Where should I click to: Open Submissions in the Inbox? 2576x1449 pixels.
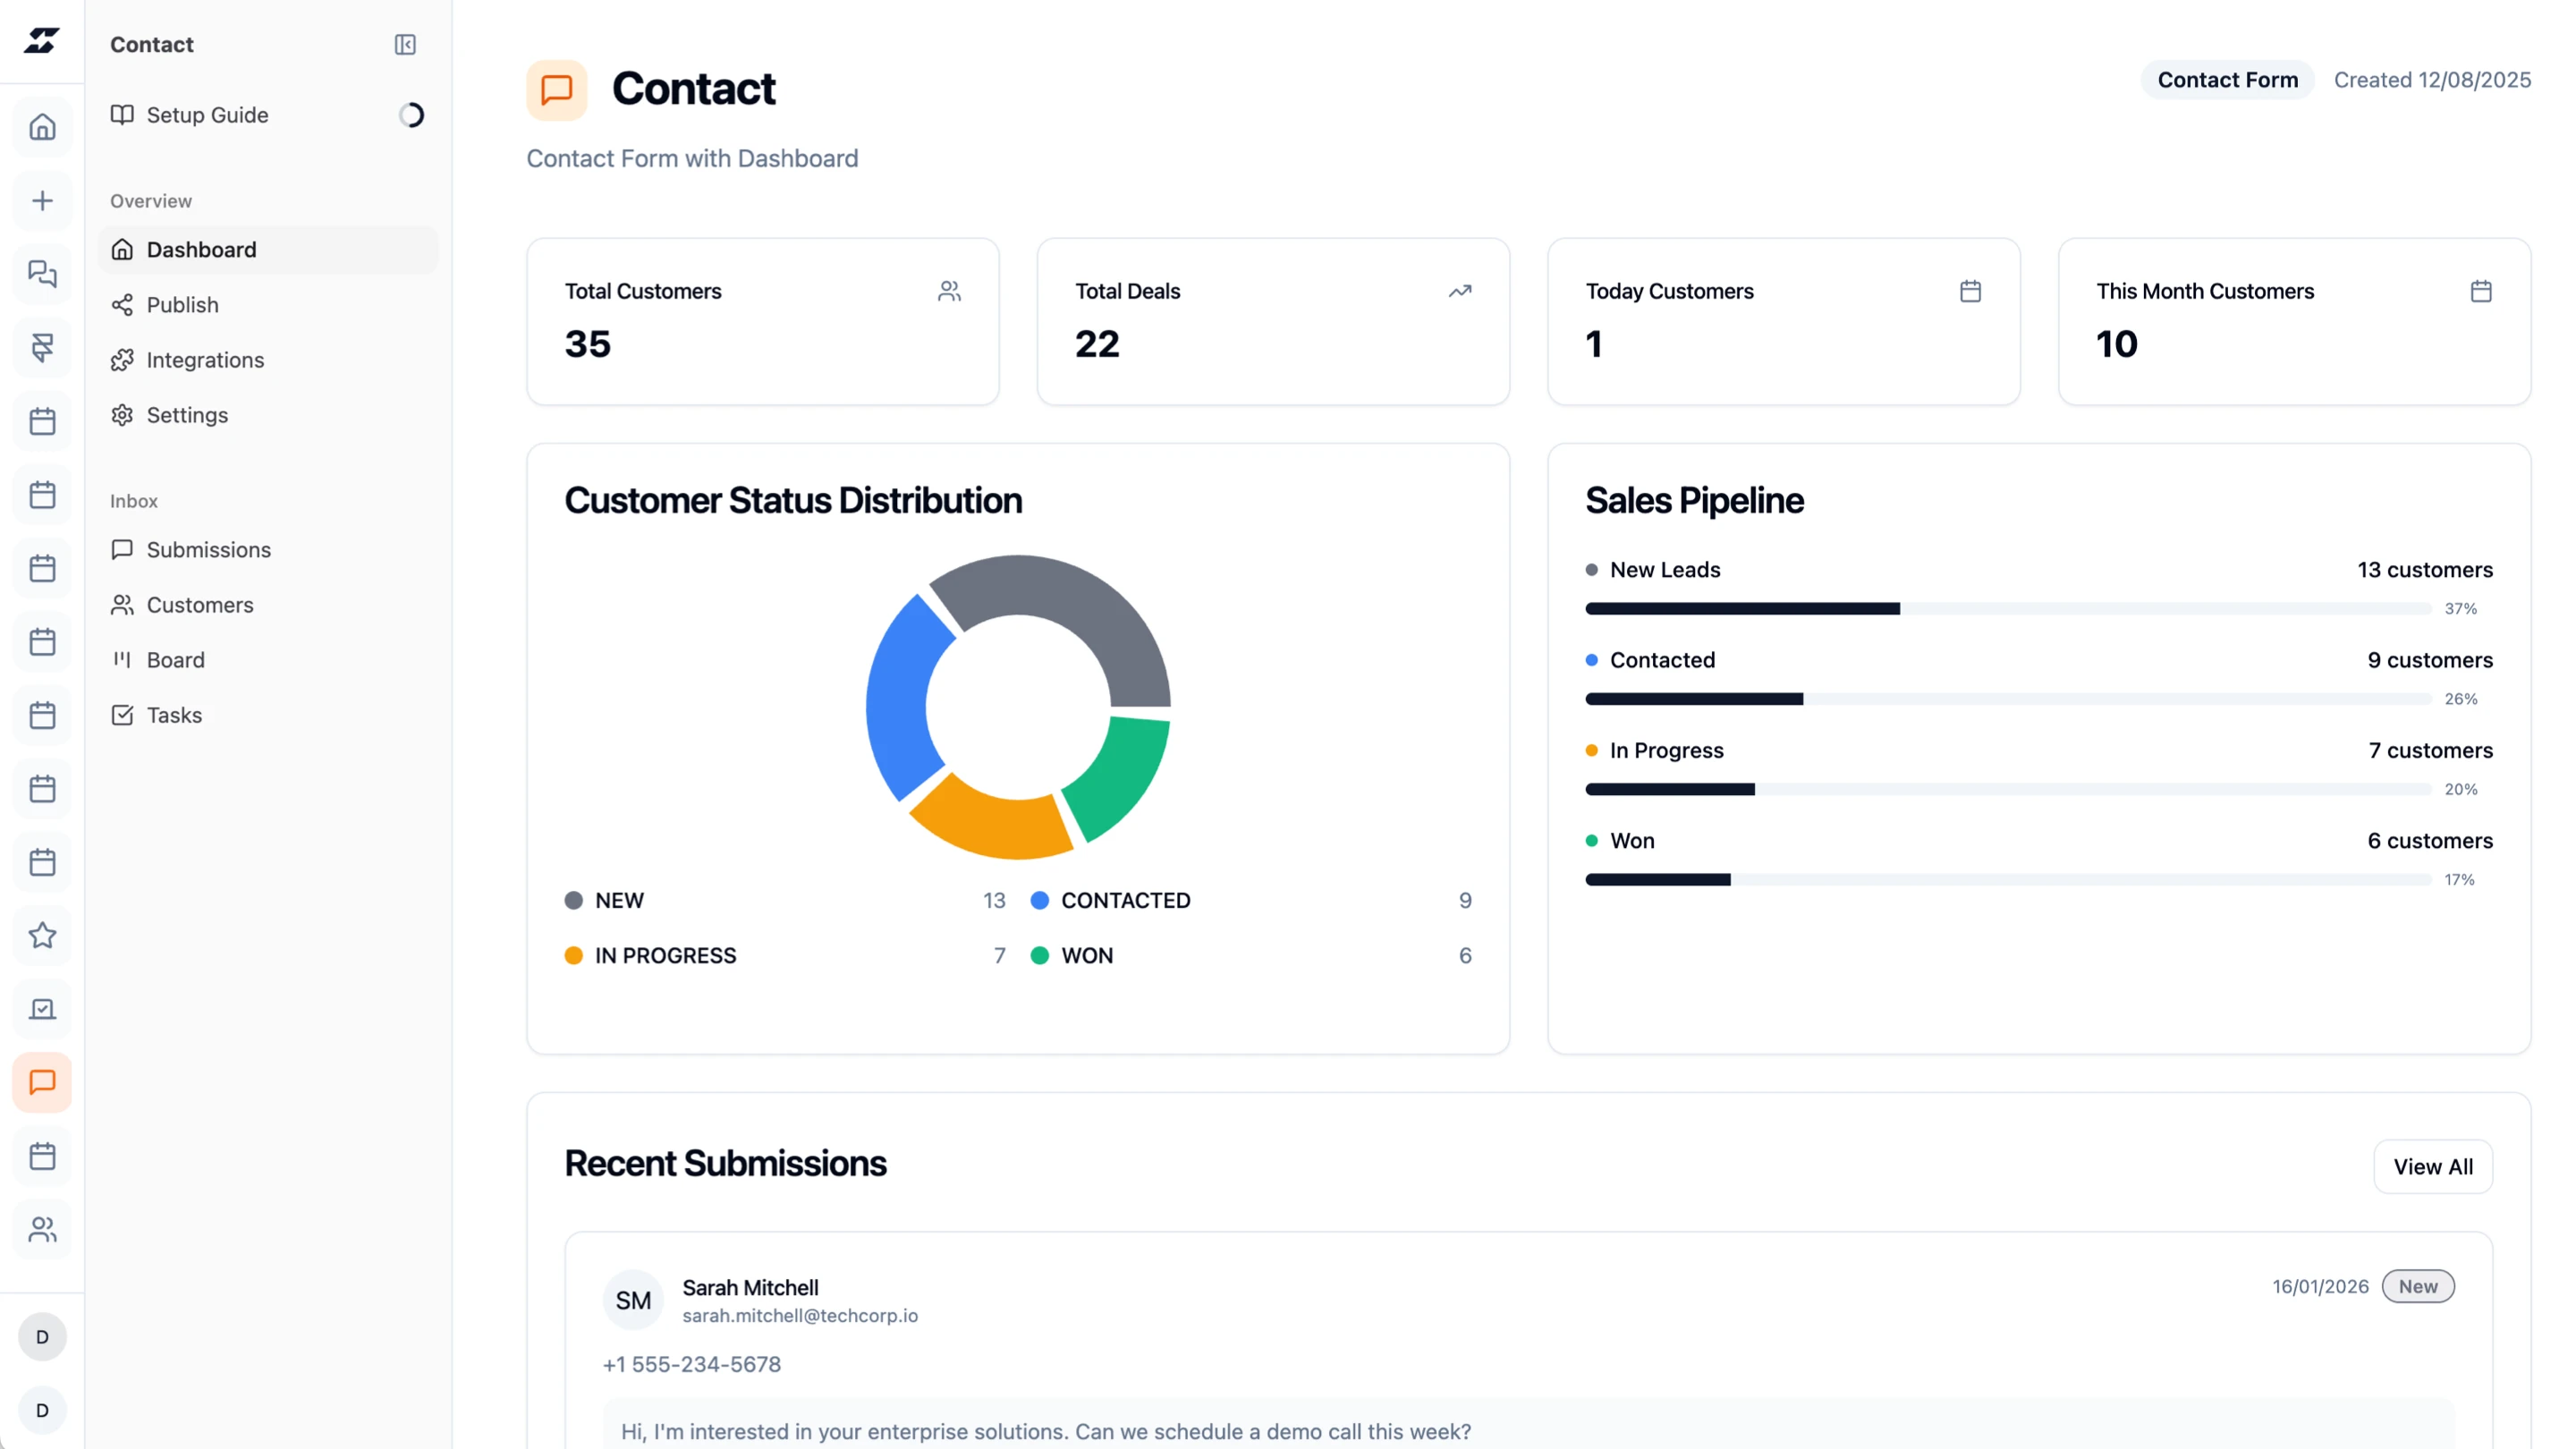208,550
